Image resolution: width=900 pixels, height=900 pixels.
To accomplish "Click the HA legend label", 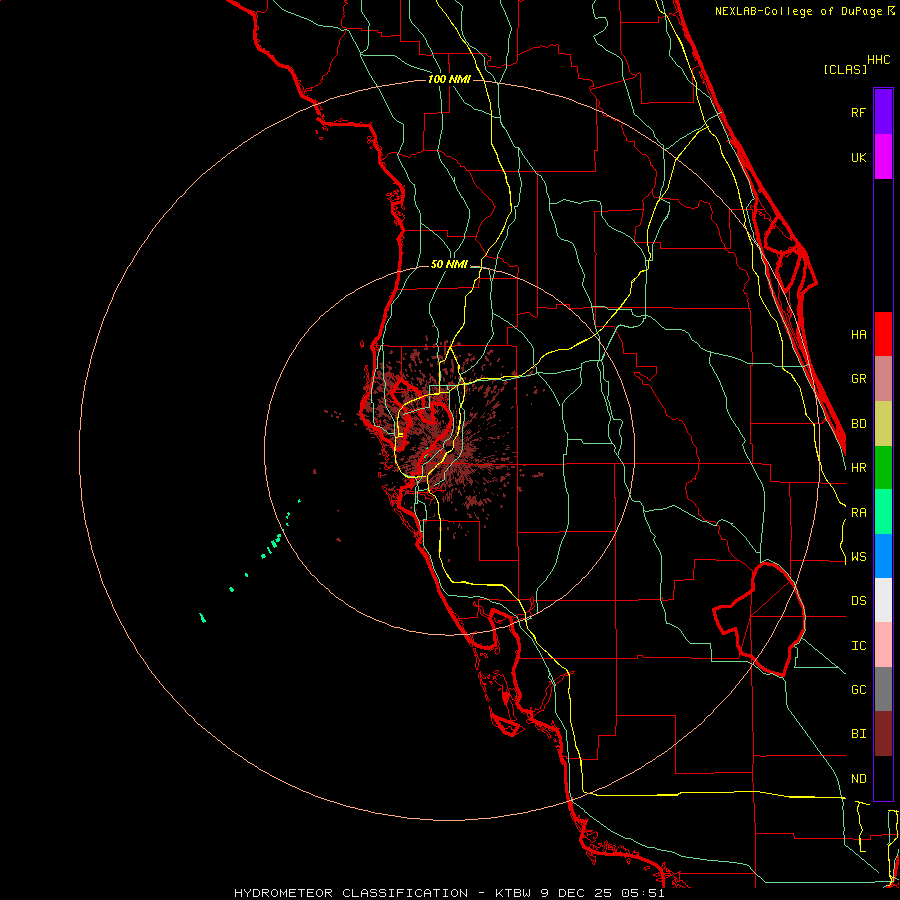I will pyautogui.click(x=858, y=335).
